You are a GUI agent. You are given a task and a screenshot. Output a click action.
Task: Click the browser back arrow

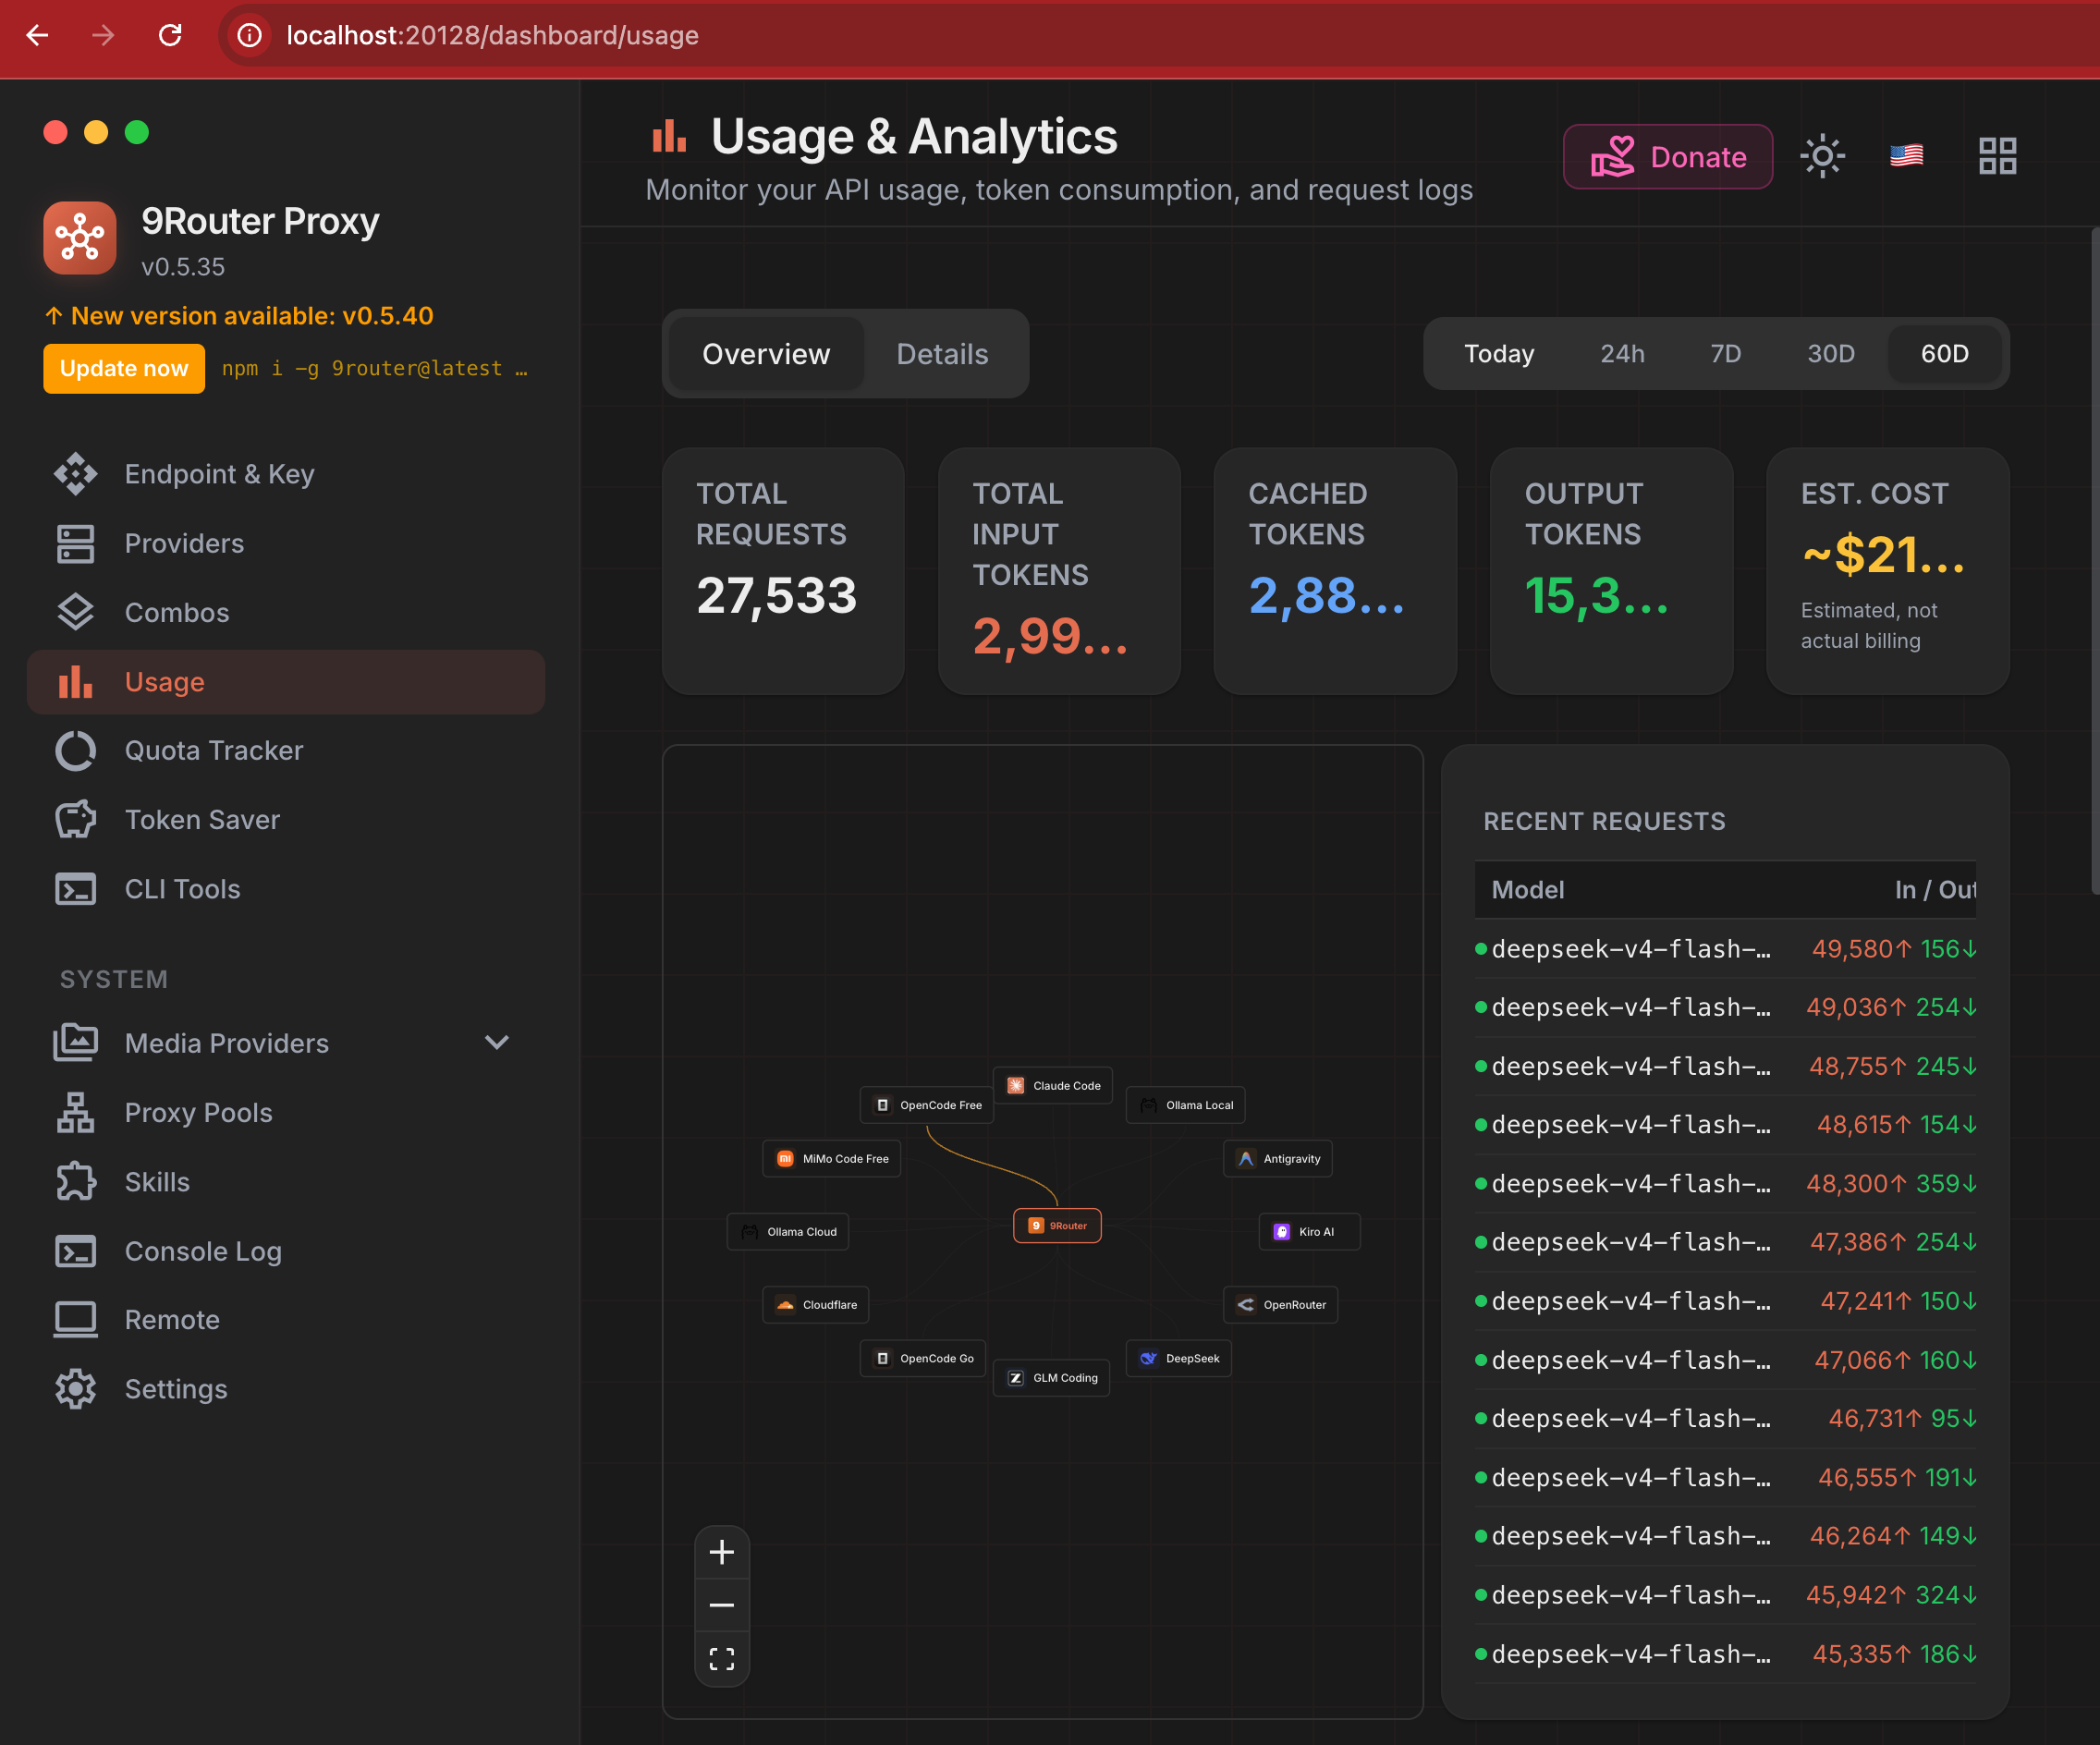37,36
